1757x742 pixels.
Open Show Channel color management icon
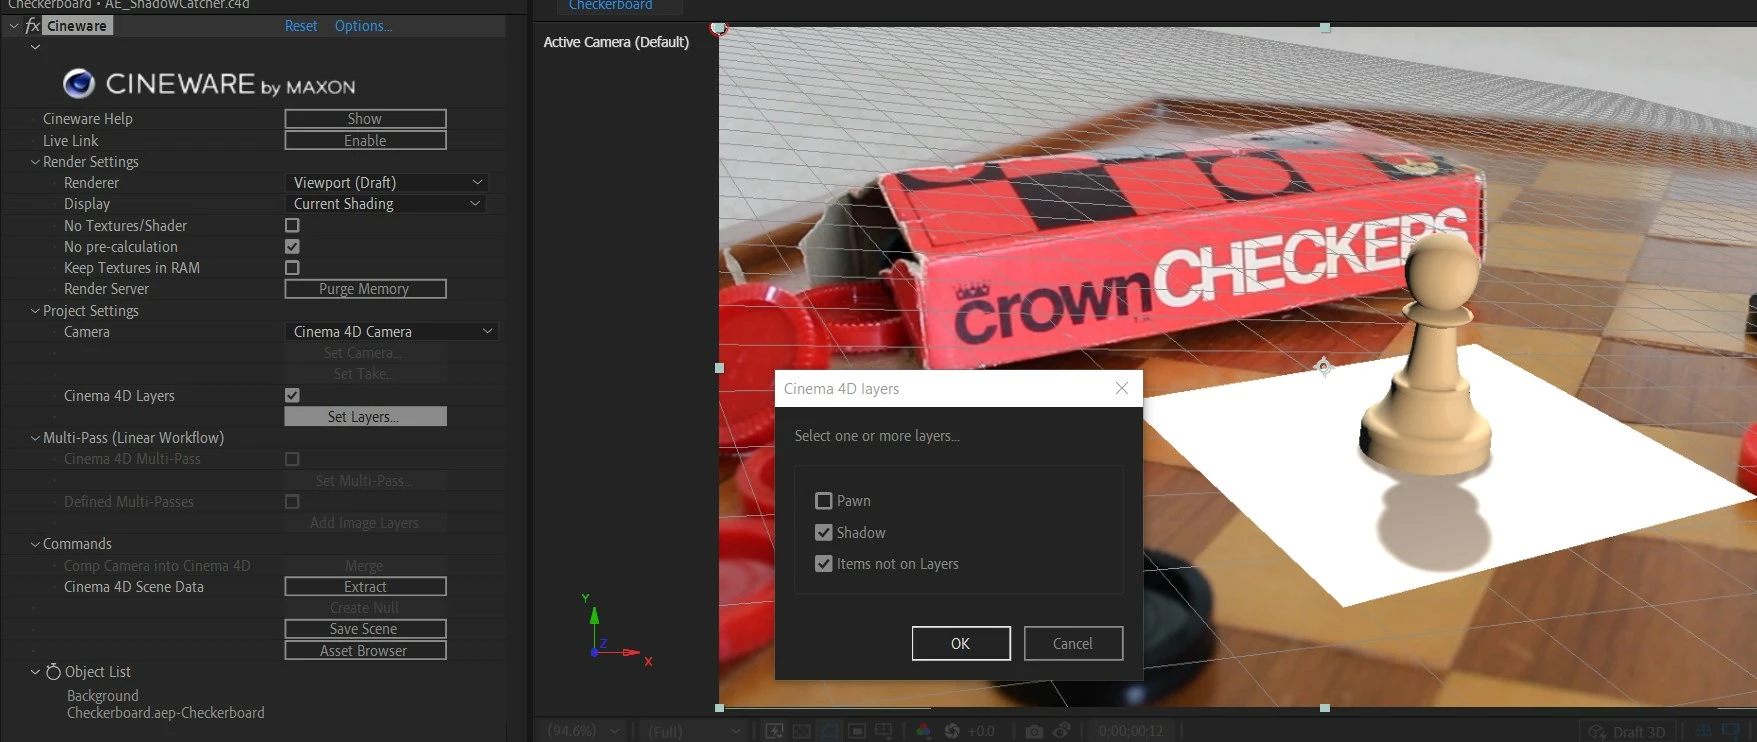click(x=923, y=731)
